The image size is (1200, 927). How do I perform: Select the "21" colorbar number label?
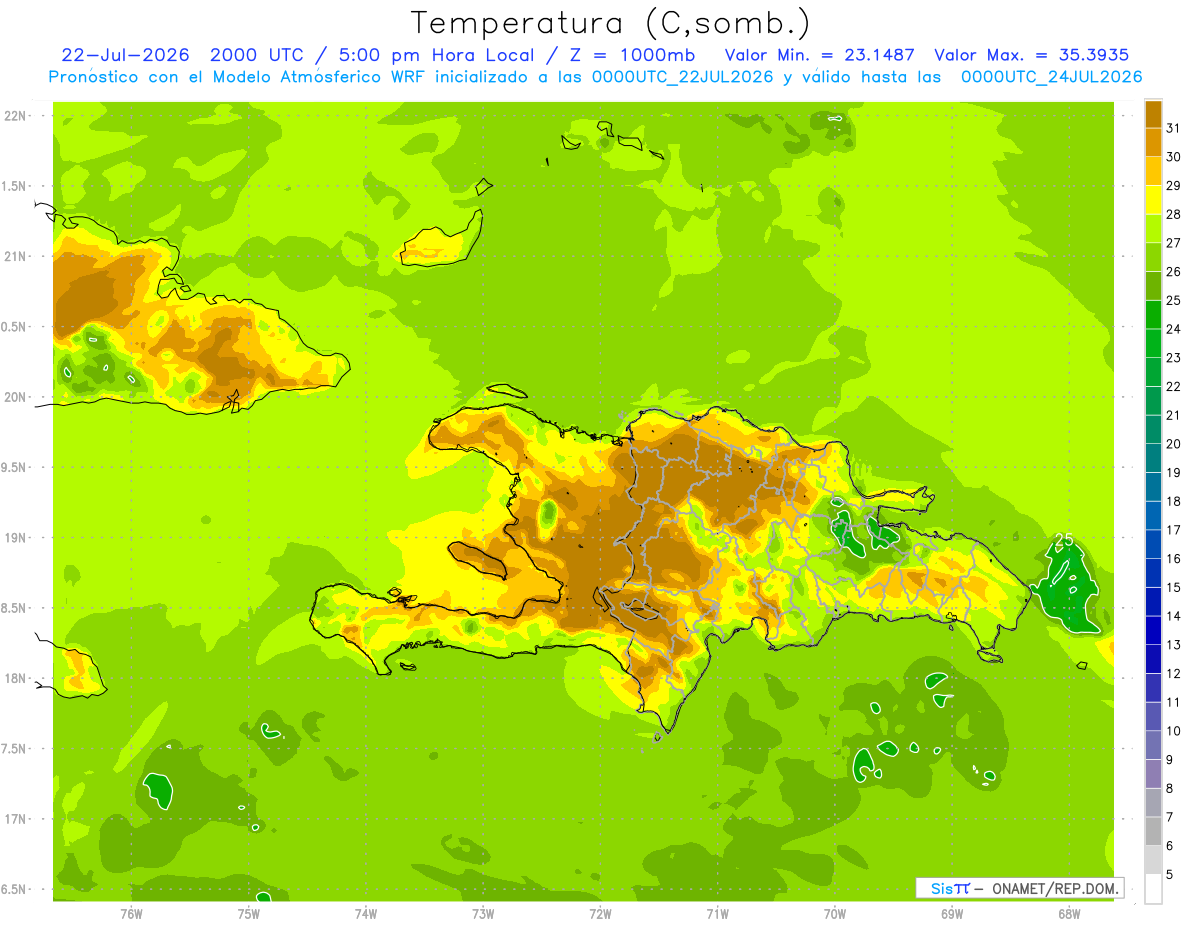(x=1173, y=415)
